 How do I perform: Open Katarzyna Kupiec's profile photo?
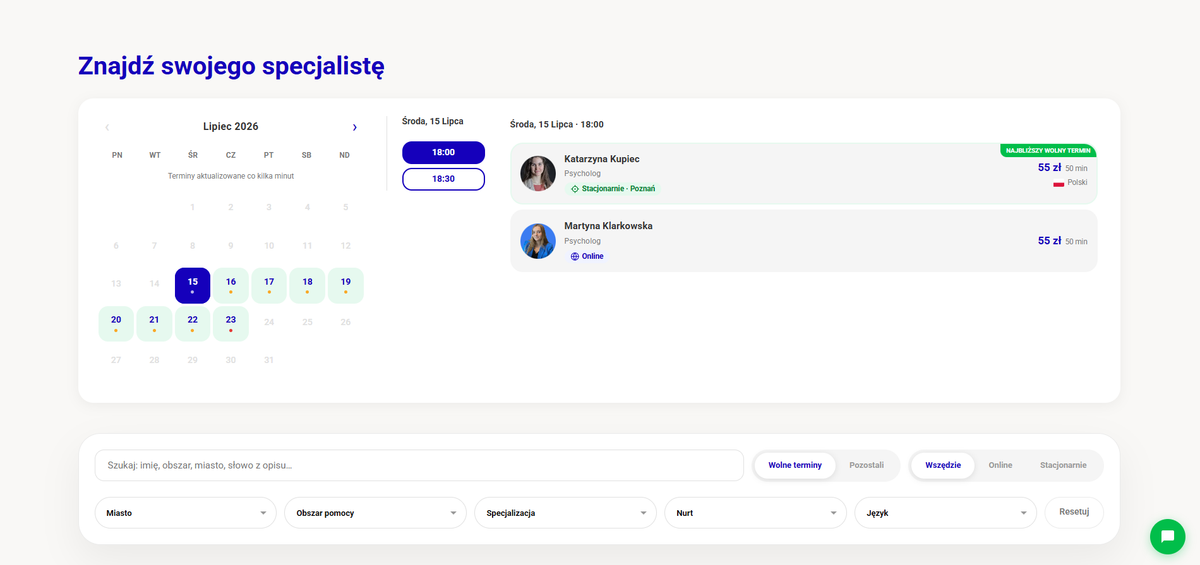tap(538, 173)
